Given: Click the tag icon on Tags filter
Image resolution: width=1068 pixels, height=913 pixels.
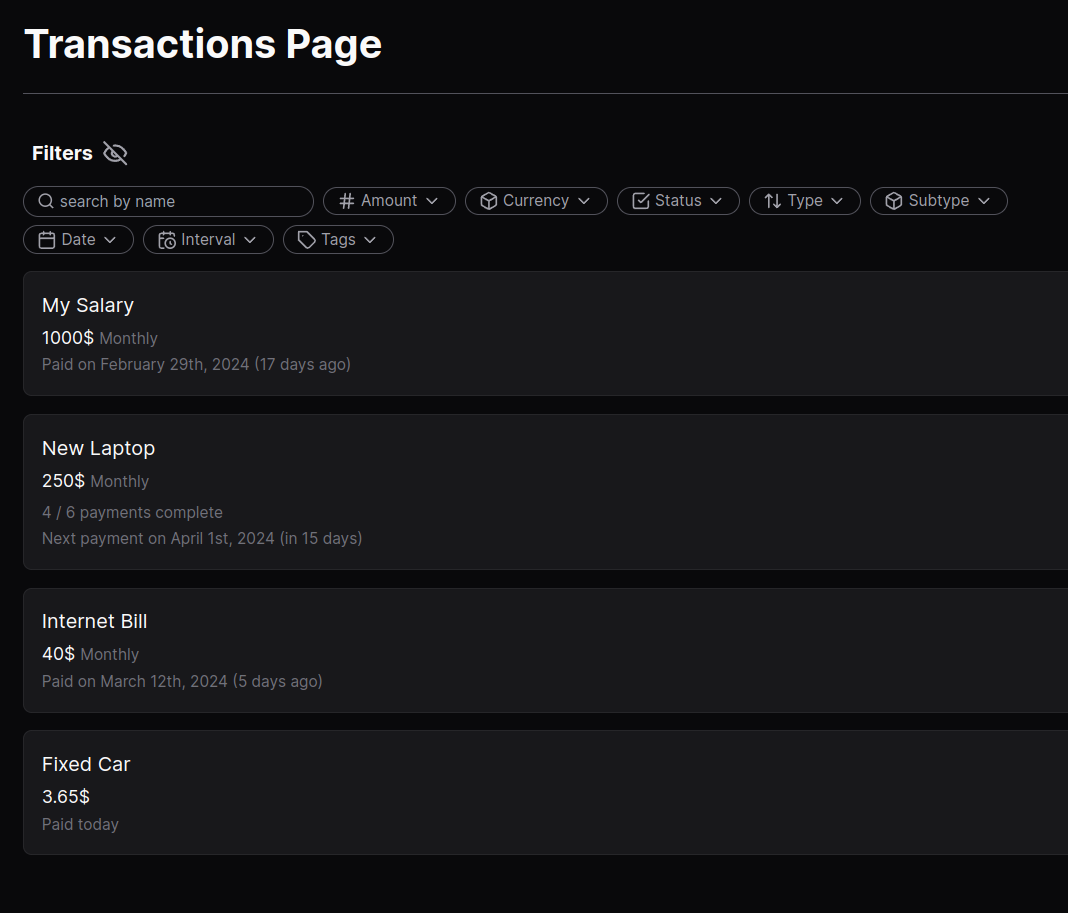Looking at the screenshot, I should [x=307, y=240].
